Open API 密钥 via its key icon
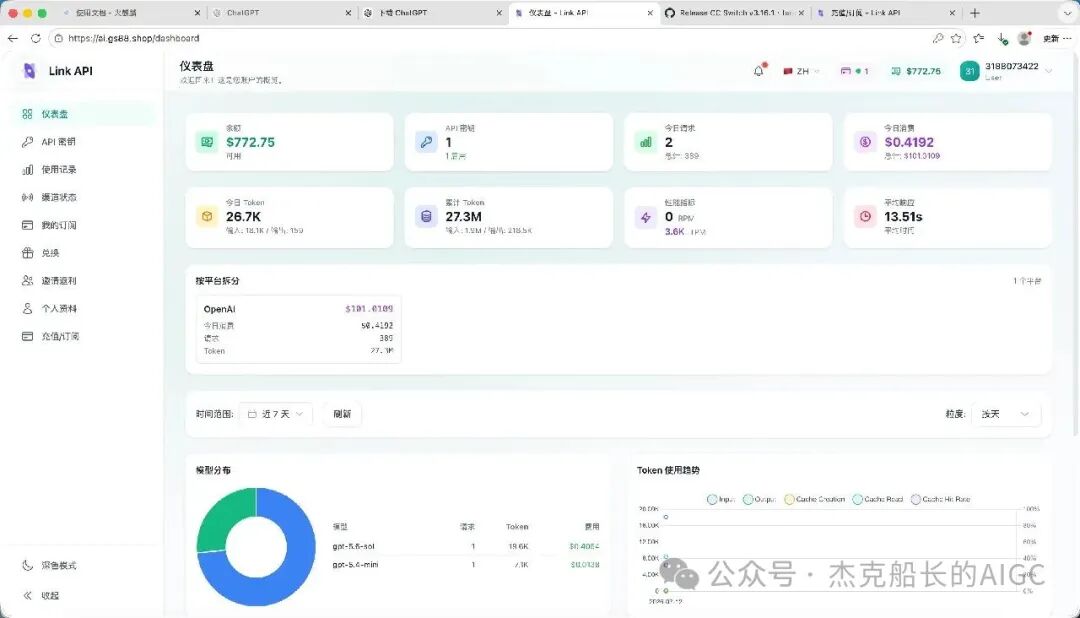 pos(28,142)
